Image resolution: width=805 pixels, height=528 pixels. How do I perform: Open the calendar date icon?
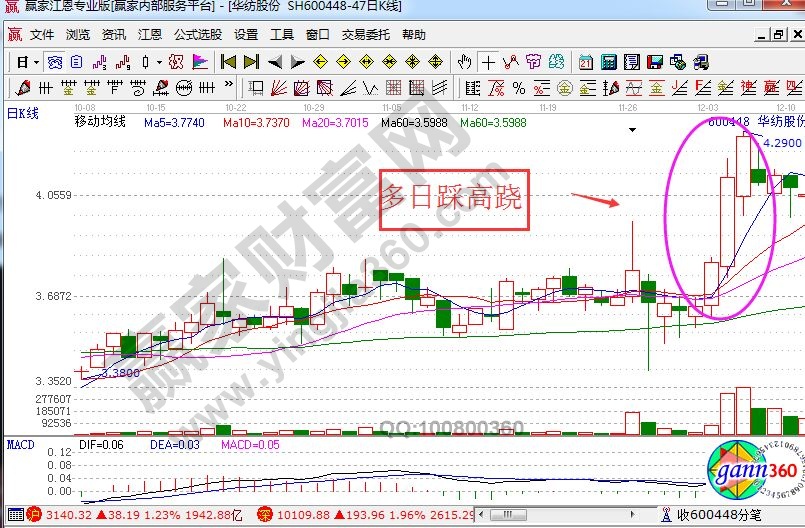[x=586, y=62]
